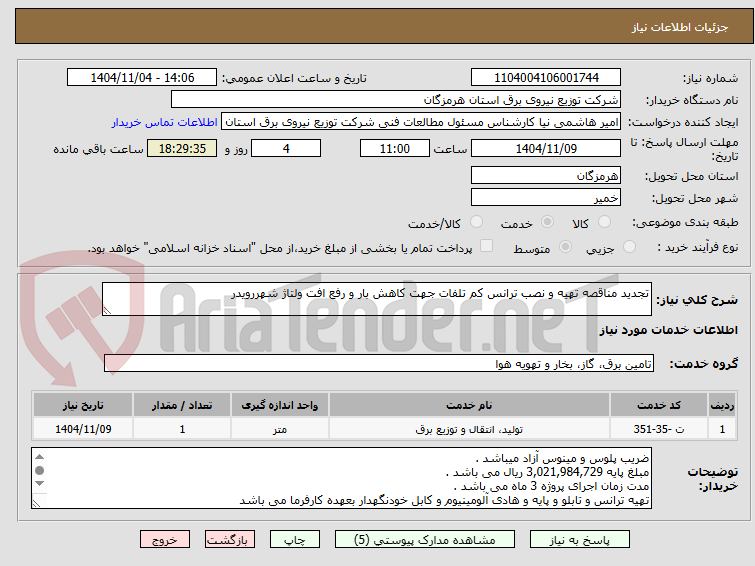755x566 pixels.
Task: Click the شرح کلی نیاز description text area
Action: point(377,299)
